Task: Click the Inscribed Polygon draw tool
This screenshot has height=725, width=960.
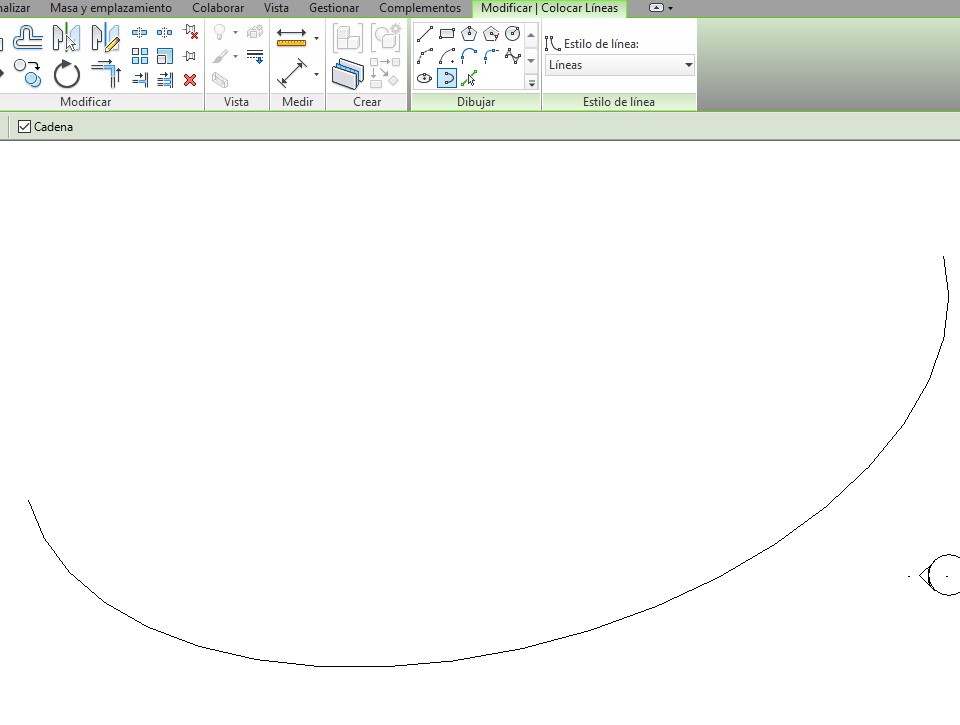Action: click(x=469, y=34)
